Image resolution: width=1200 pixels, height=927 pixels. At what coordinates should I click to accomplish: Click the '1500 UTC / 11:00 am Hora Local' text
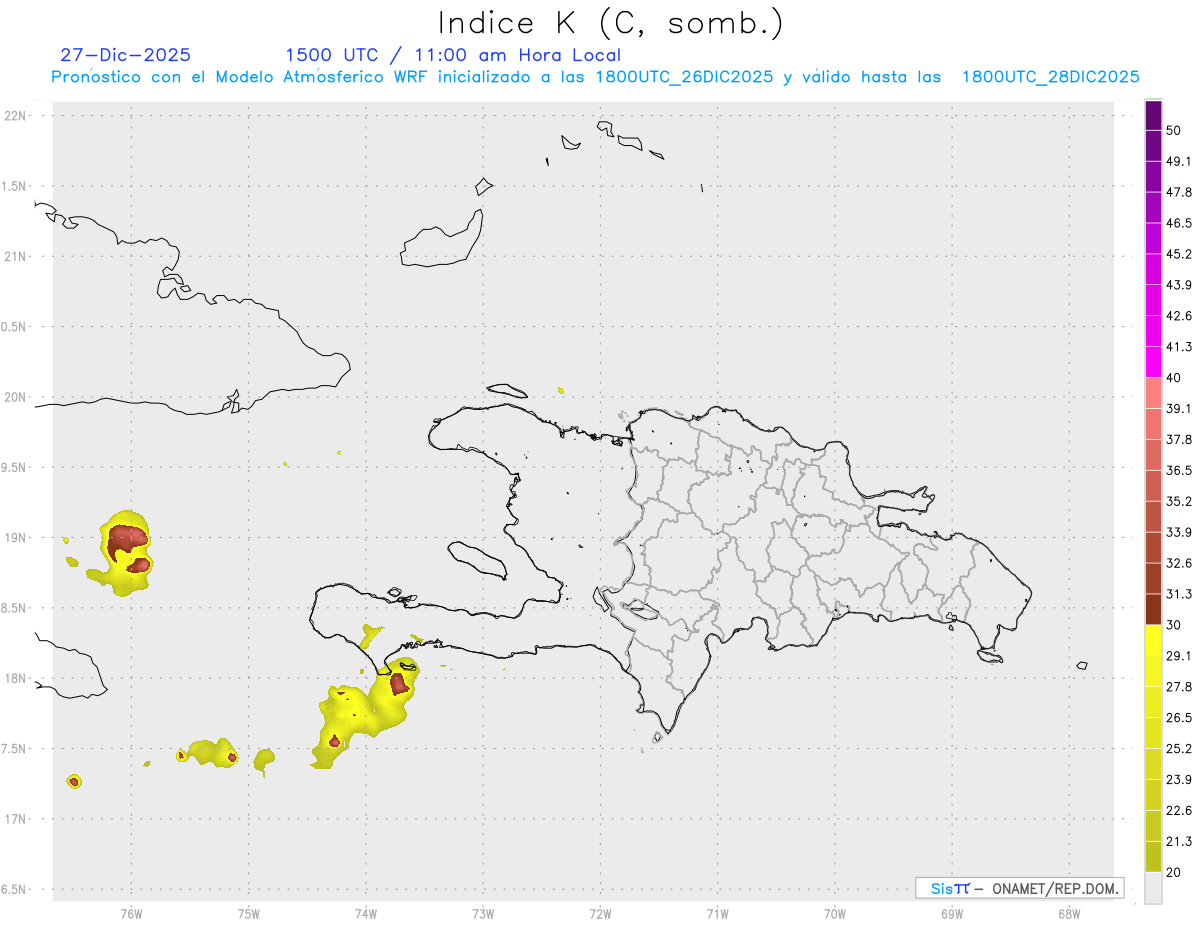coord(453,55)
